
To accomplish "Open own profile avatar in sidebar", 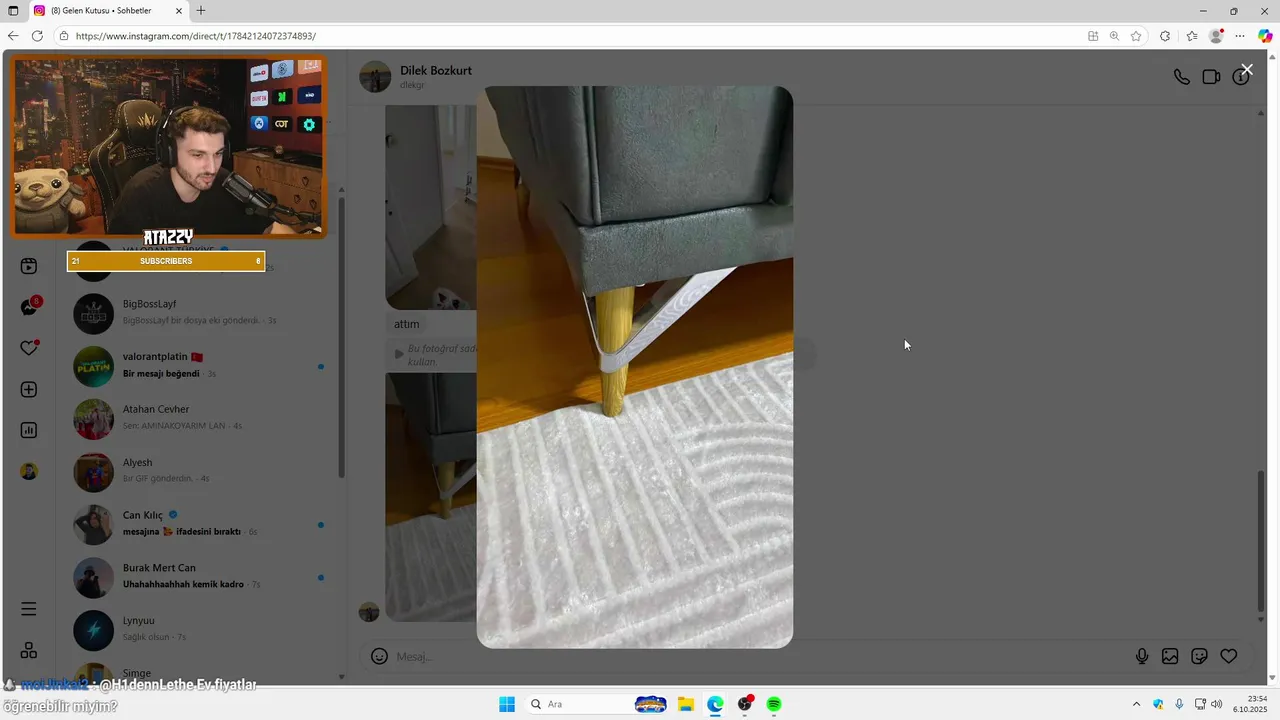I will click(x=29, y=471).
